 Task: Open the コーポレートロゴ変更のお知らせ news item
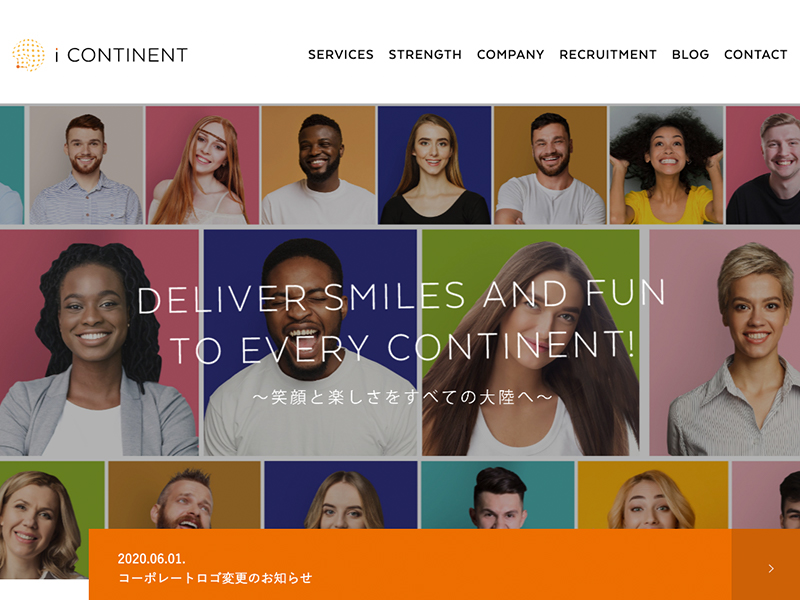click(215, 578)
